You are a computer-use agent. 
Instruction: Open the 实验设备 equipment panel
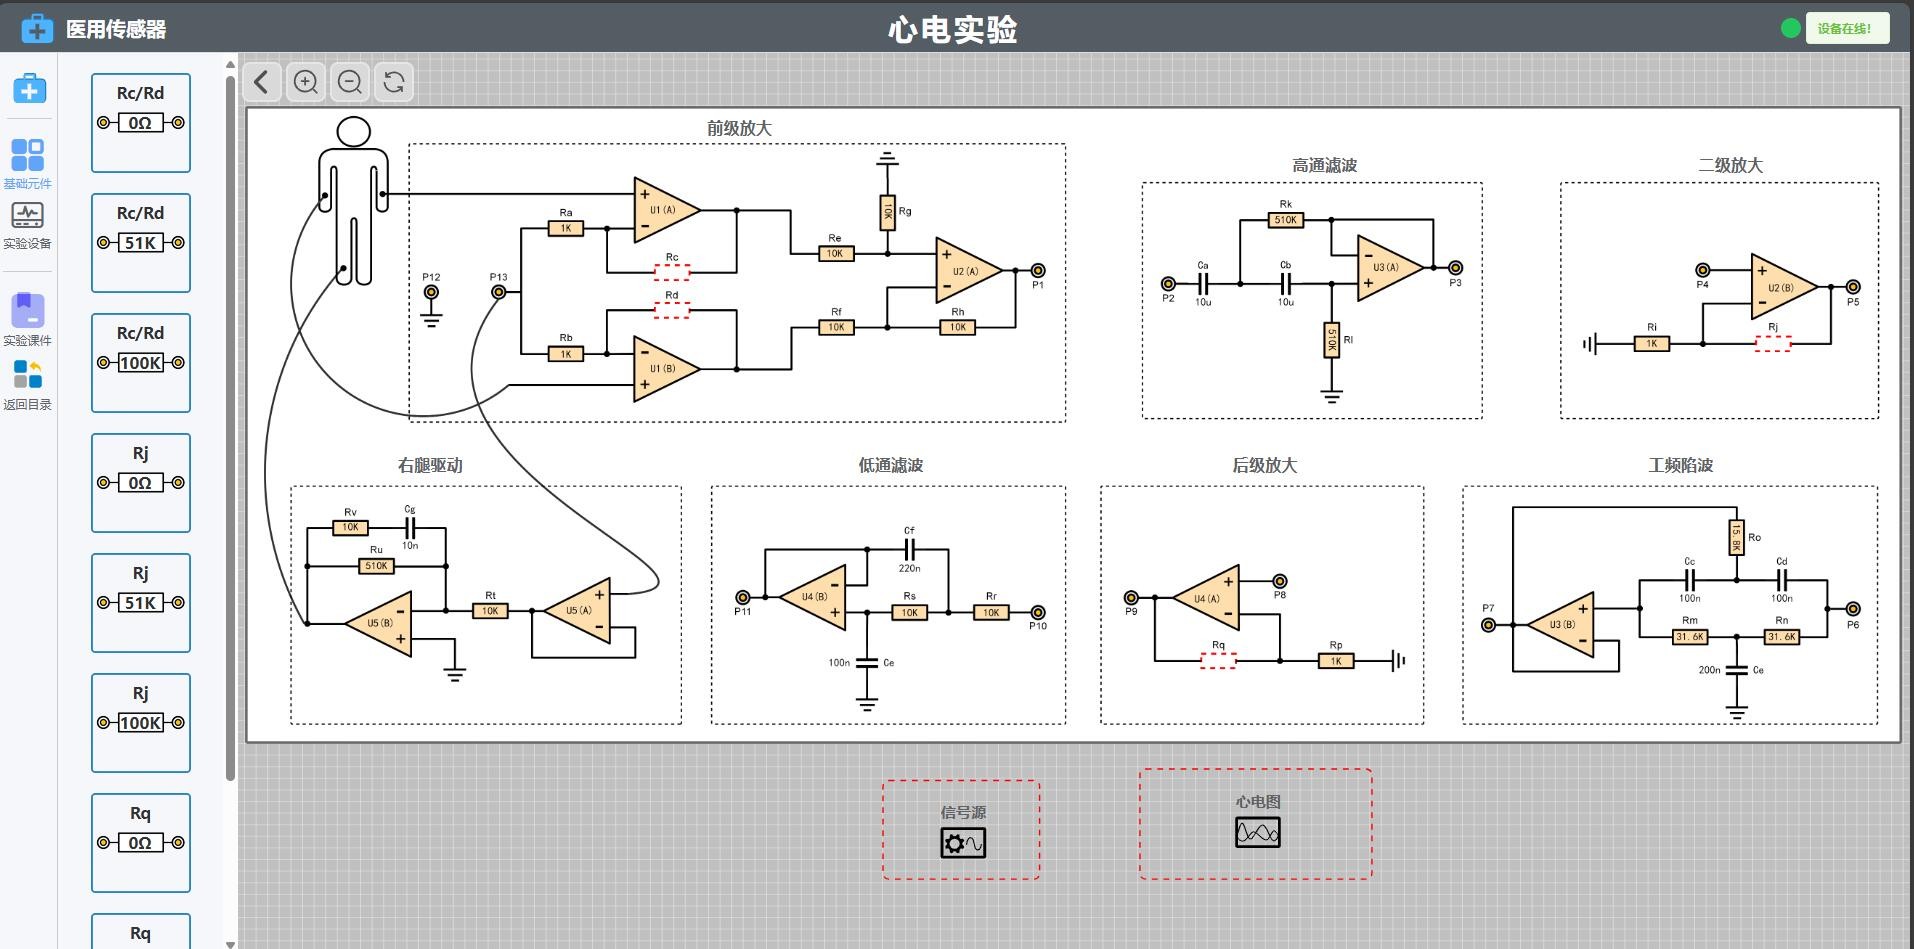coord(27,225)
